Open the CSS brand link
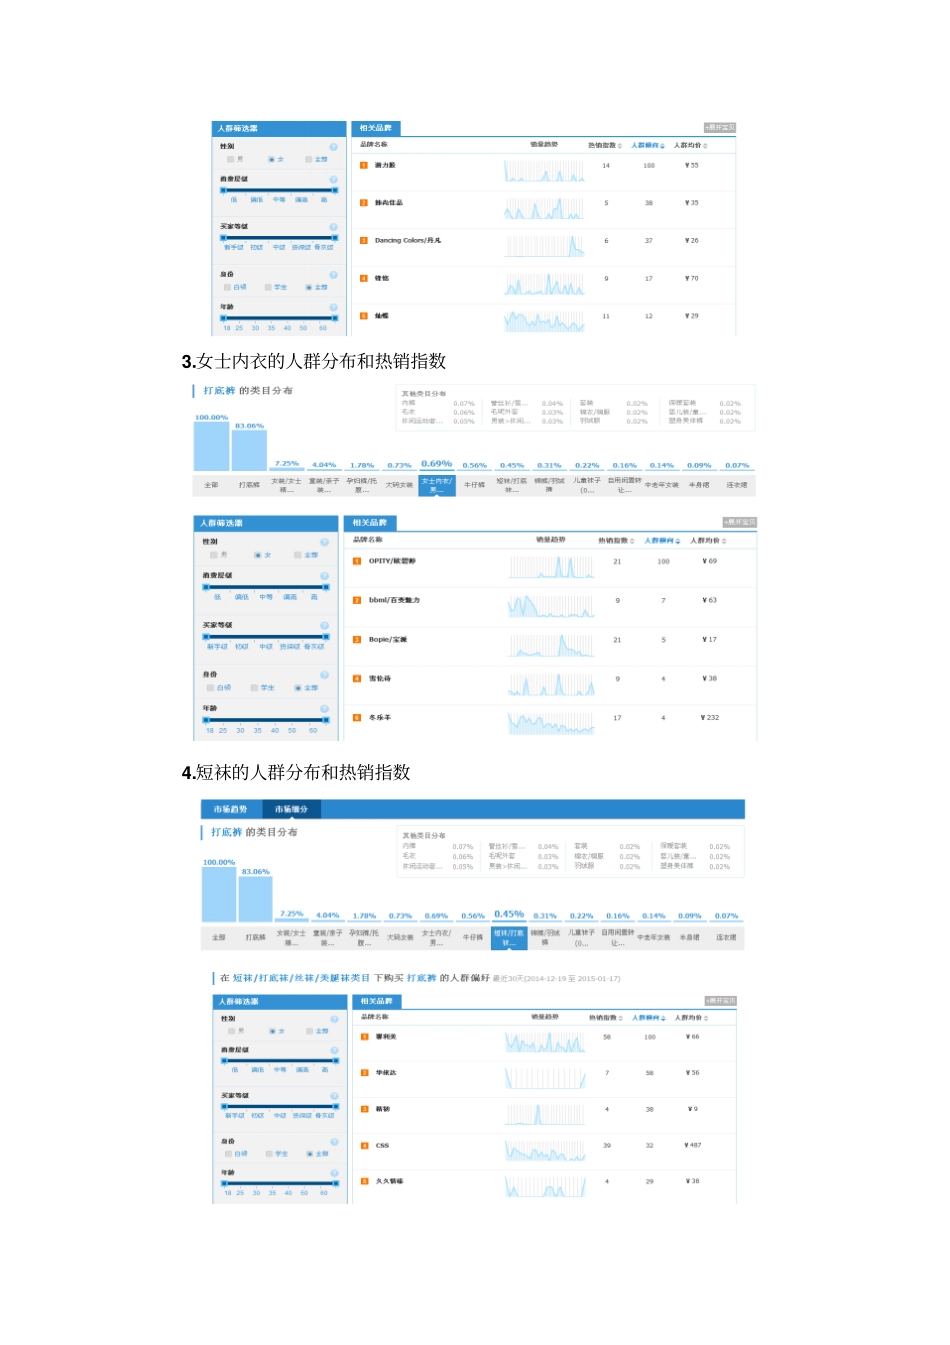Viewport: 950px width, 1345px height. tap(382, 1145)
